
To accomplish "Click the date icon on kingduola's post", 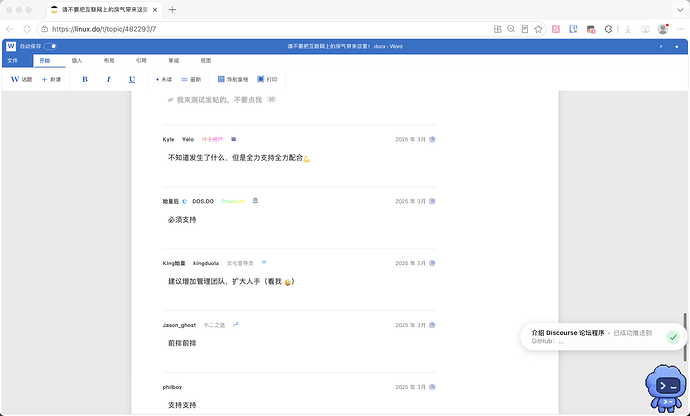I will (x=432, y=263).
